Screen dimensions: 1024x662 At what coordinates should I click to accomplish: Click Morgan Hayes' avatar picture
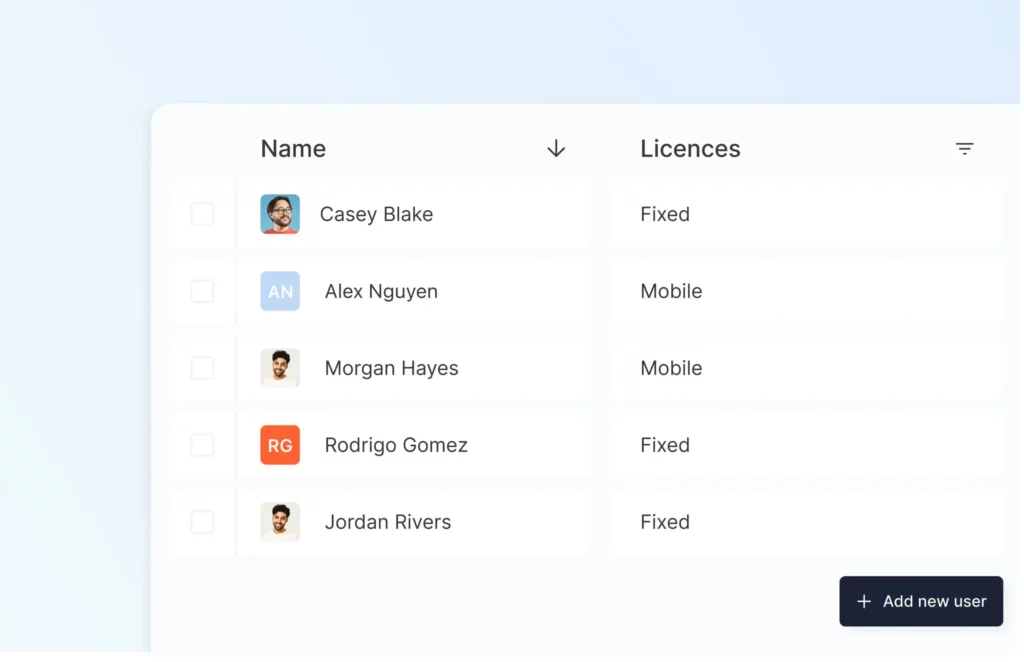coord(280,368)
